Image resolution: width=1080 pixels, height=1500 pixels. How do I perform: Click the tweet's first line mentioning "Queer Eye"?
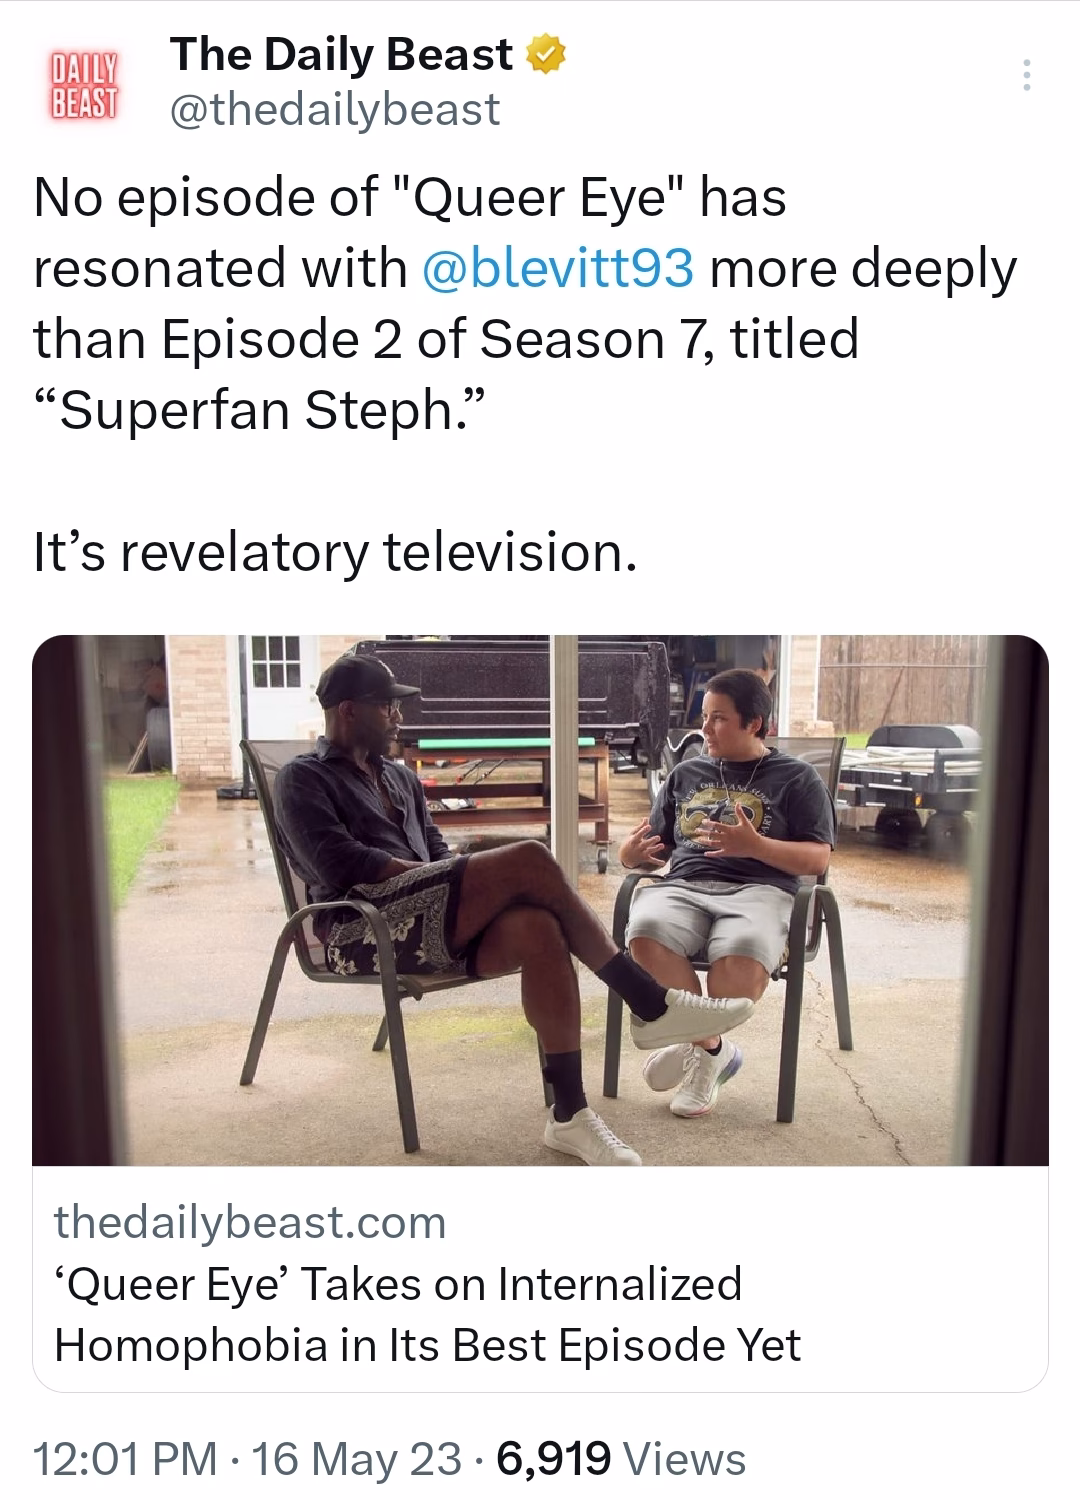click(x=410, y=197)
